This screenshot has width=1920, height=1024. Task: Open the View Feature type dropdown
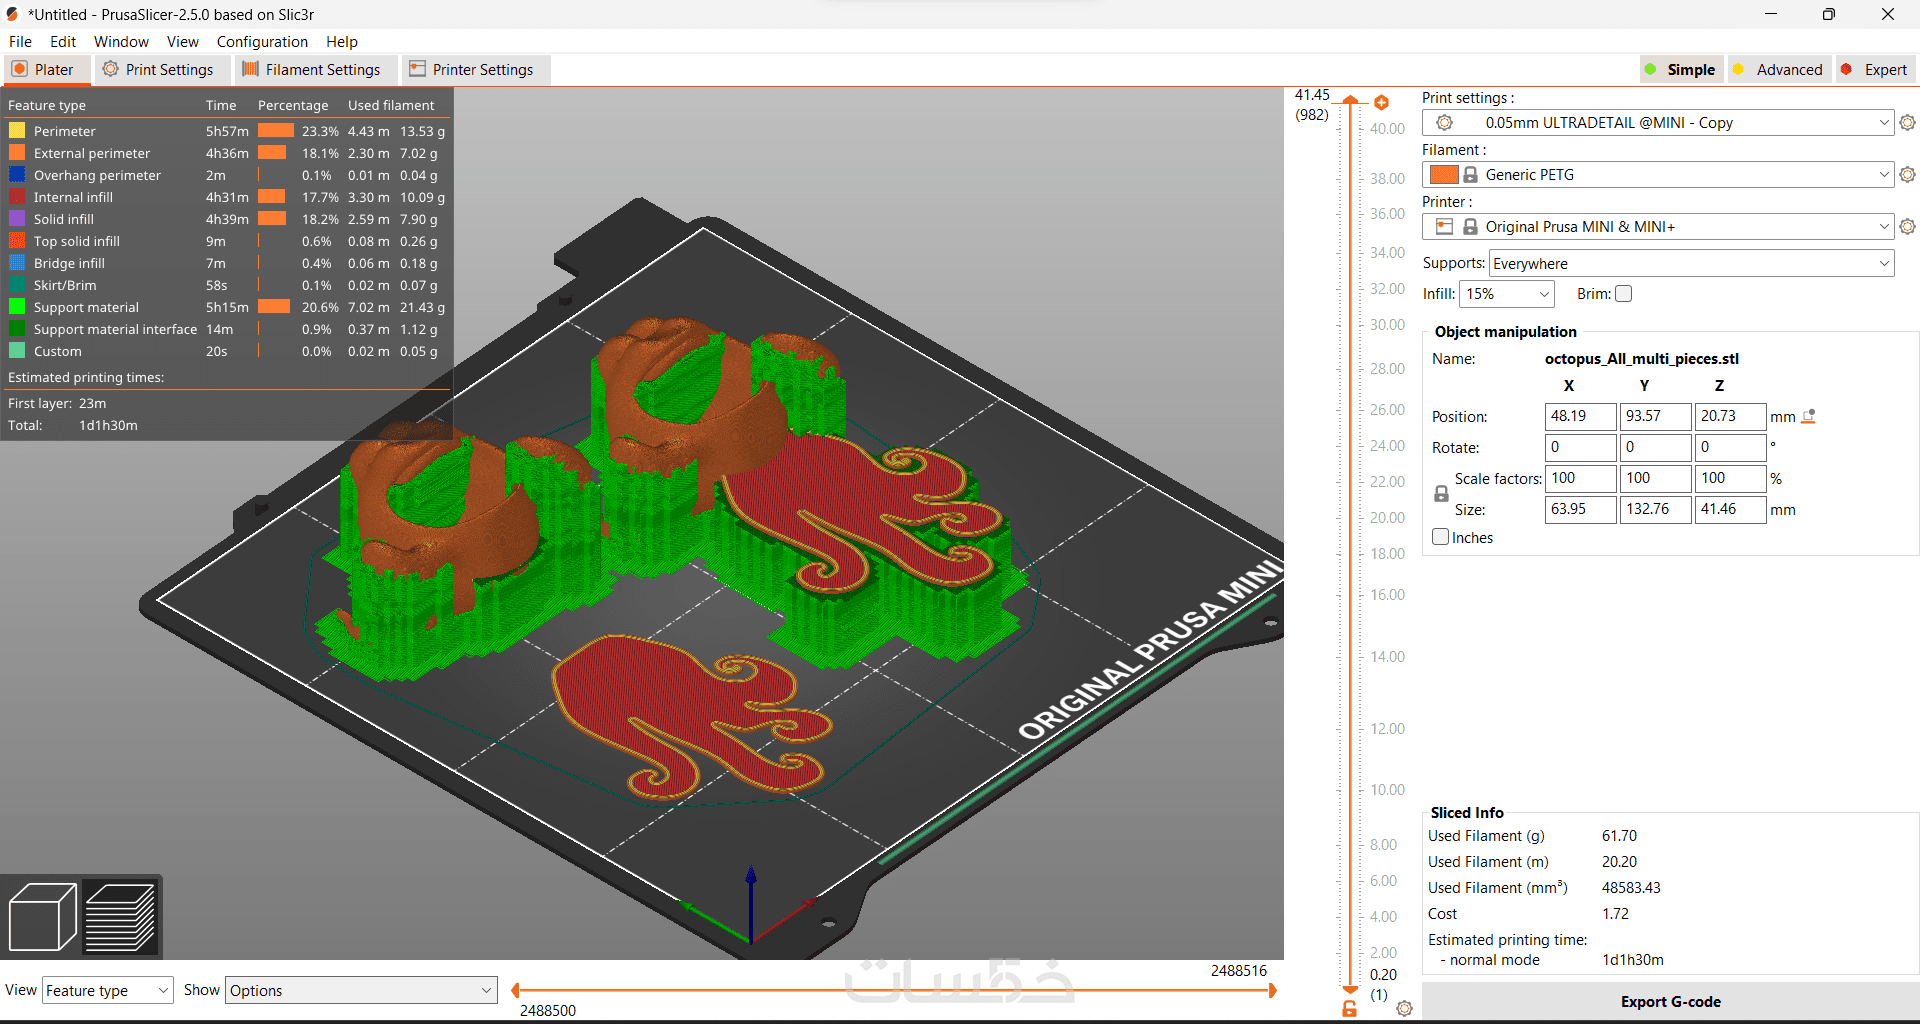click(x=108, y=990)
